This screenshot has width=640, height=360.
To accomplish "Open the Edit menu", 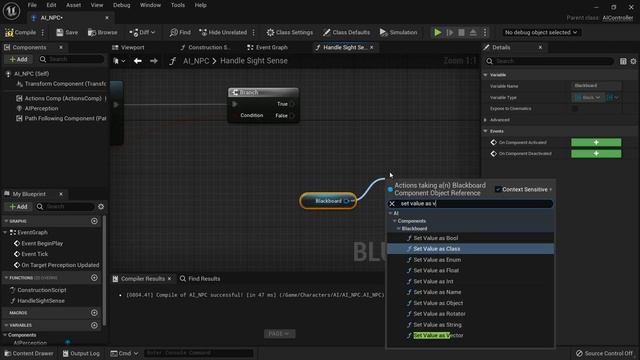I will [51, 5].
